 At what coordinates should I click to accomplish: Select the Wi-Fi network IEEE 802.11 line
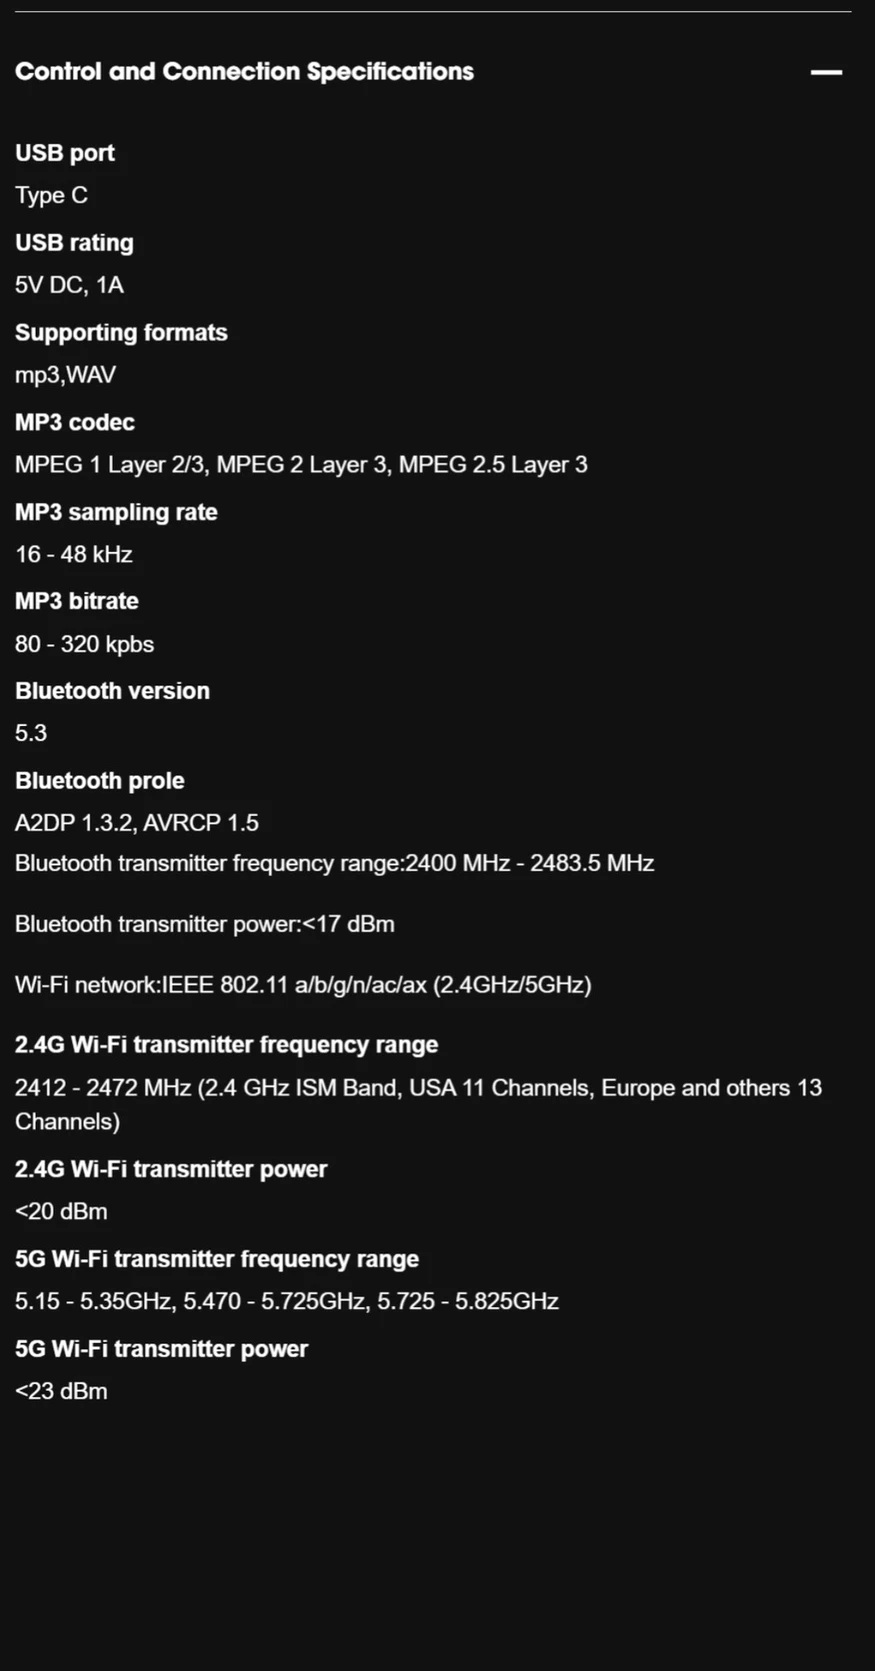(x=303, y=985)
